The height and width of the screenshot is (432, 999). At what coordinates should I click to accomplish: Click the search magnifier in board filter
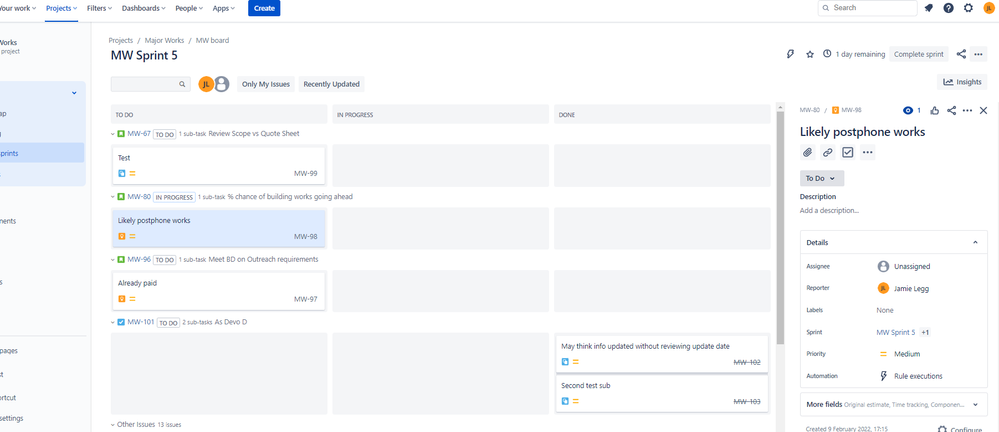point(182,84)
